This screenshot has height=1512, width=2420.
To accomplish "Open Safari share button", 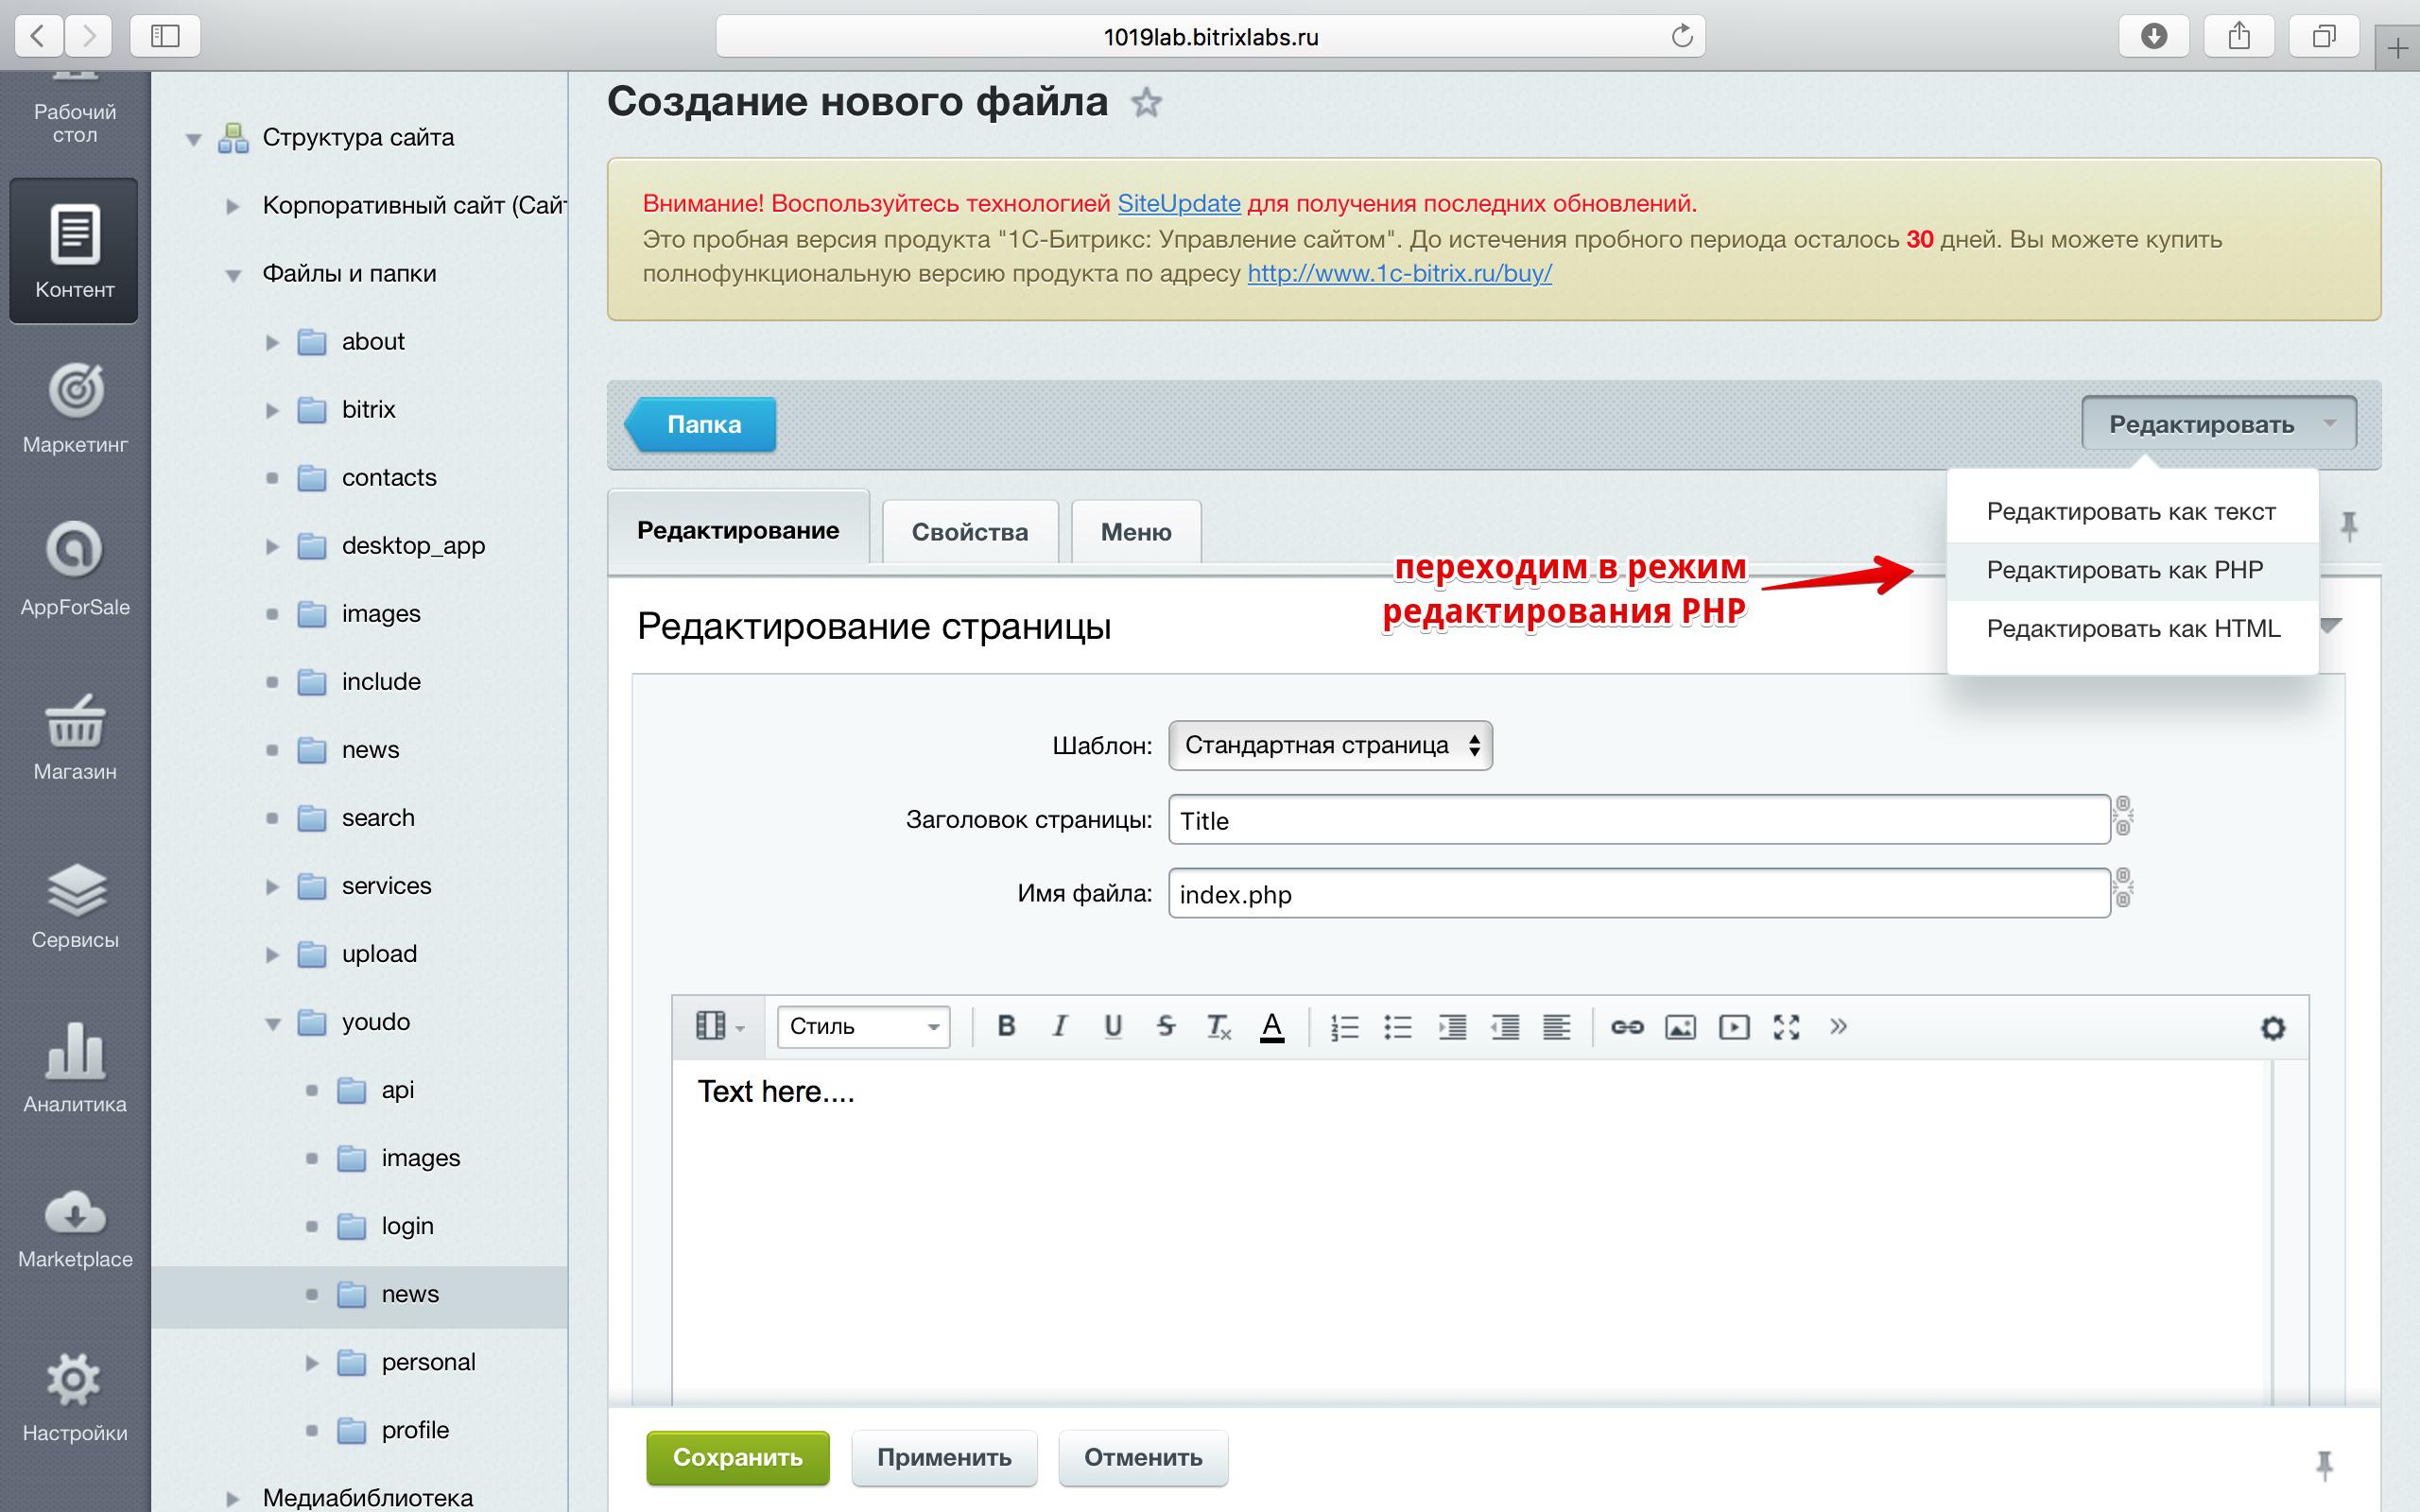I will click(2239, 36).
